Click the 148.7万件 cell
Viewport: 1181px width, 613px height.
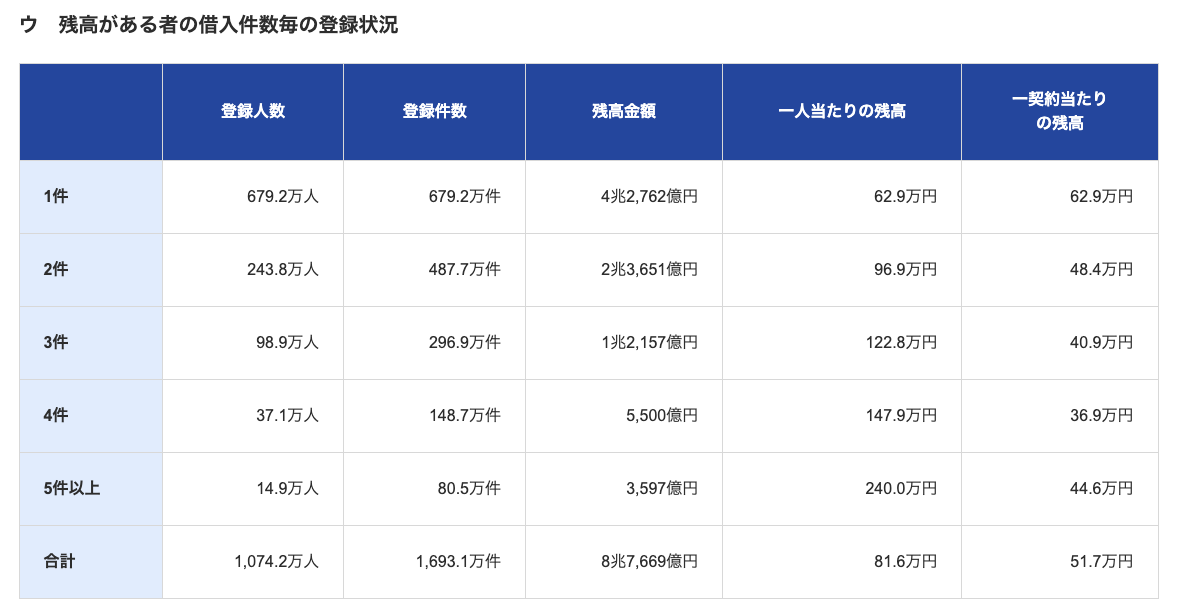pyautogui.click(x=435, y=416)
